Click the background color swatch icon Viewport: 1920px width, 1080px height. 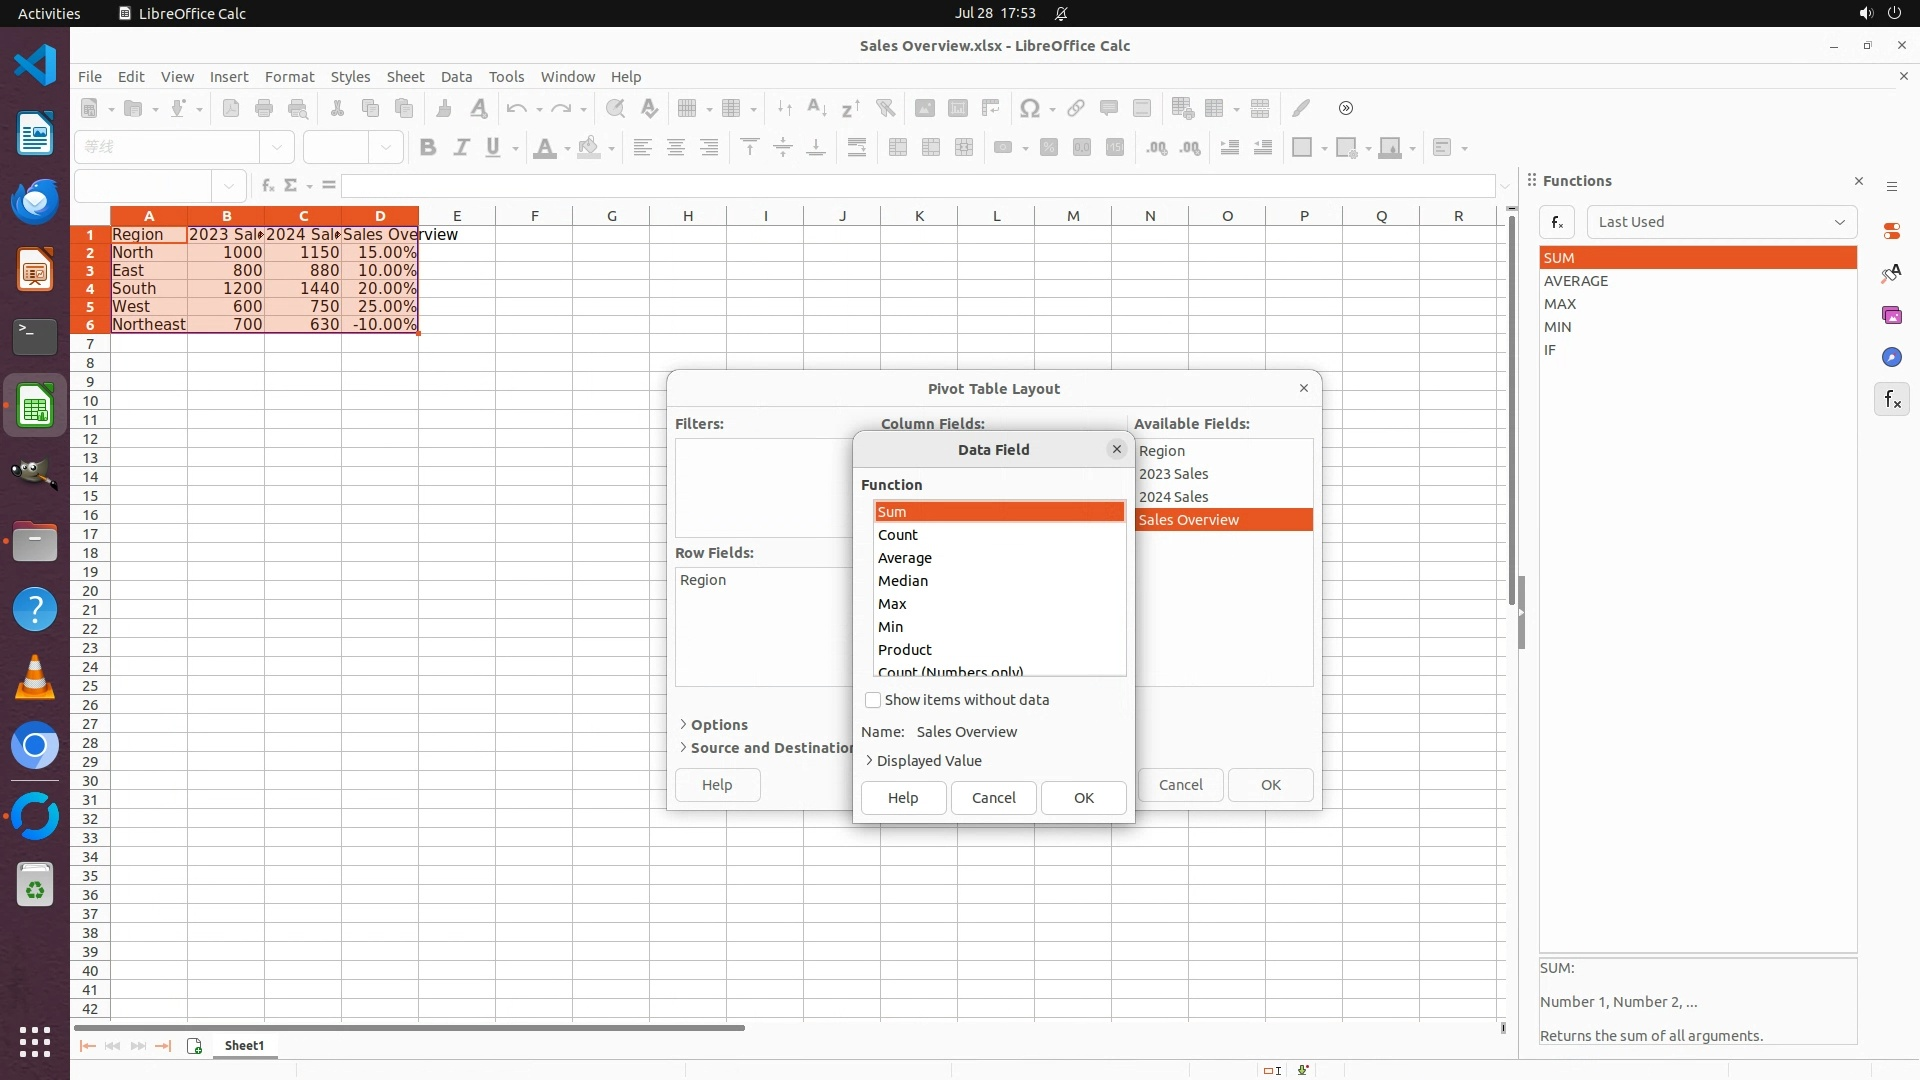pyautogui.click(x=590, y=148)
